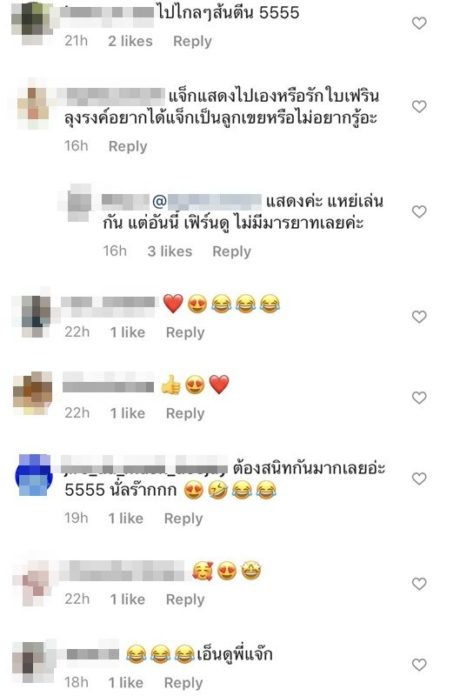
Task: Like the comment with three smiling love emojis
Action: point(419,584)
